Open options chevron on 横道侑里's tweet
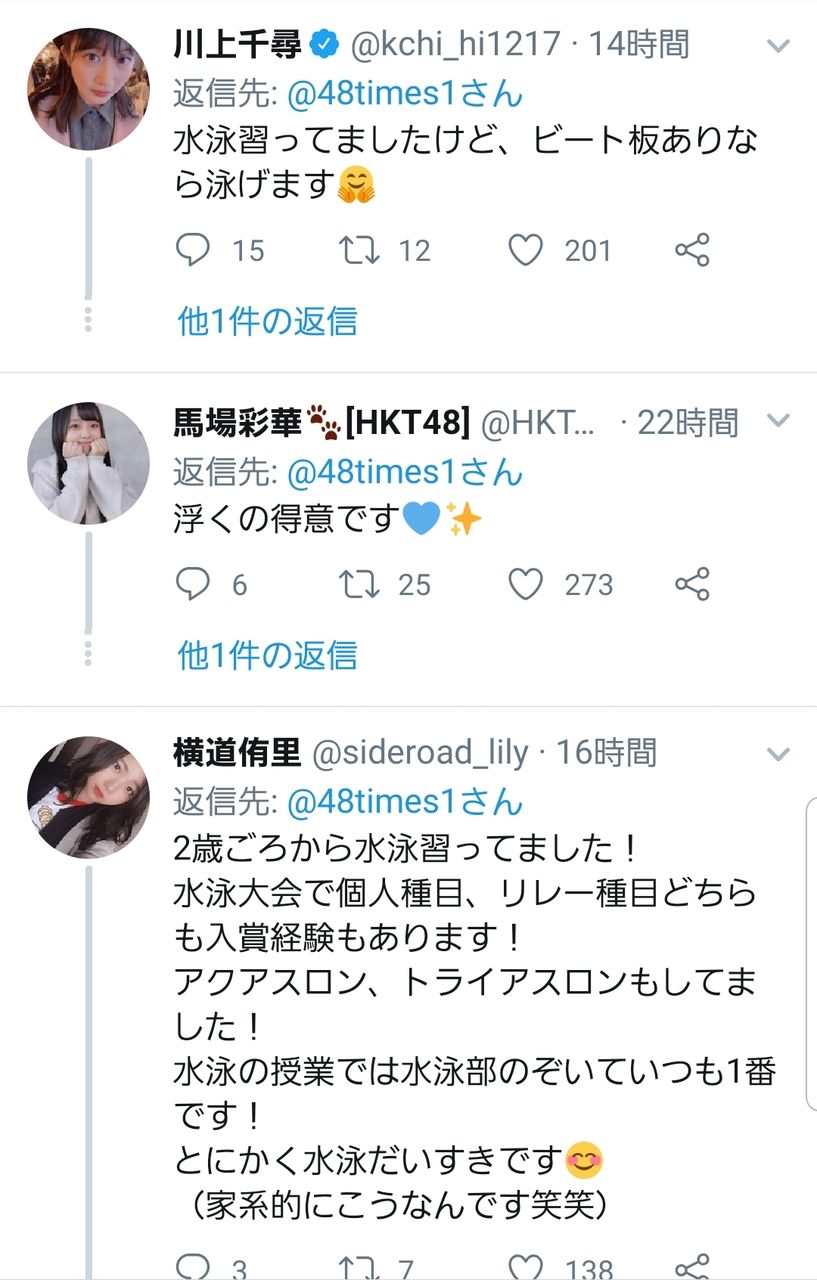 (x=778, y=753)
